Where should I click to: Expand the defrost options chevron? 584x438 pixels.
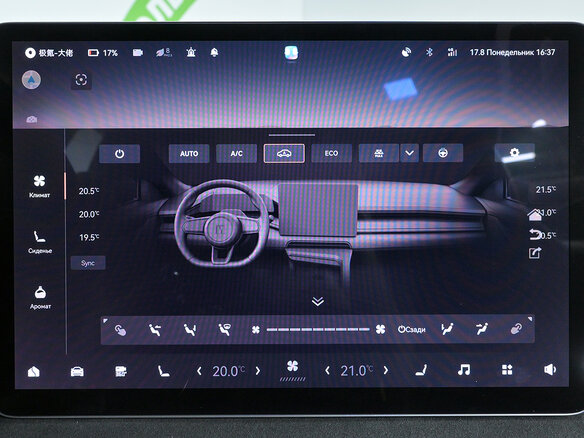409,153
